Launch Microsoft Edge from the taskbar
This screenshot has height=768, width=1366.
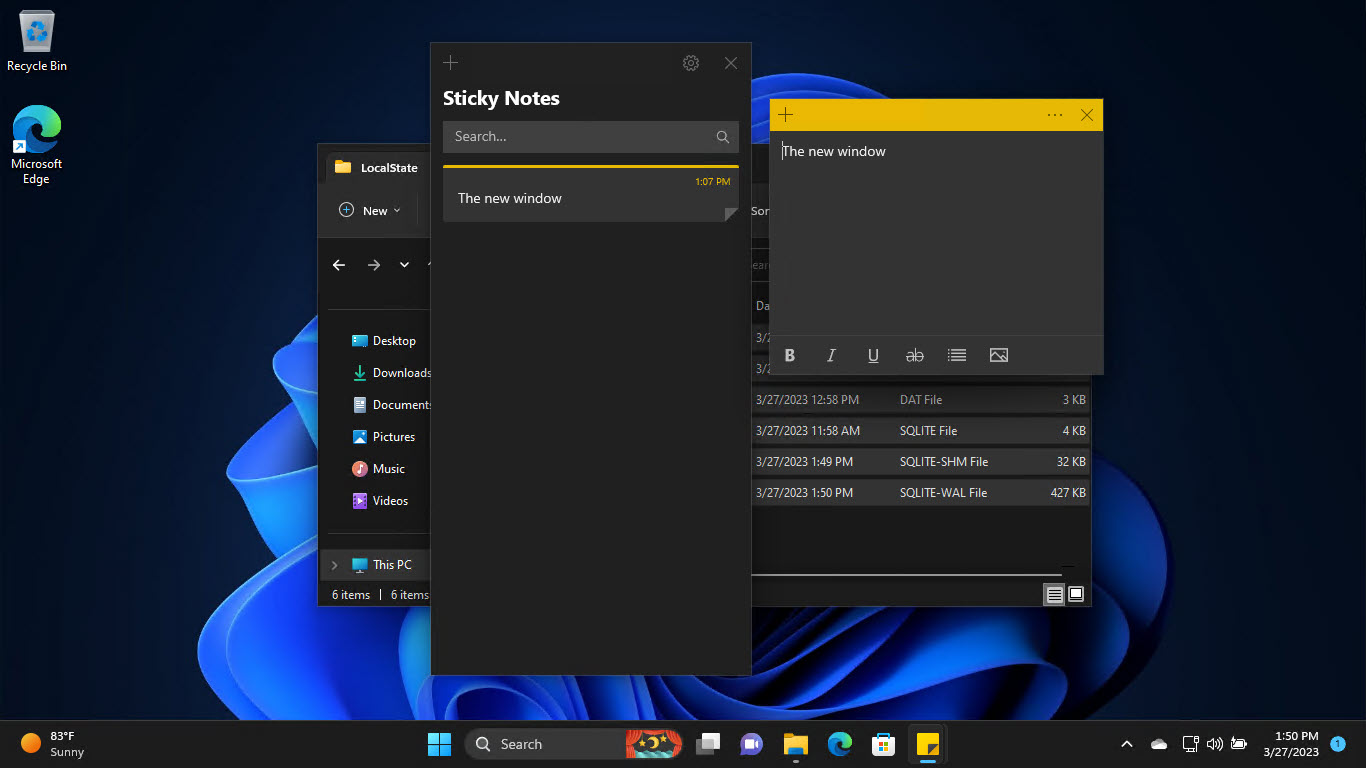pos(839,744)
